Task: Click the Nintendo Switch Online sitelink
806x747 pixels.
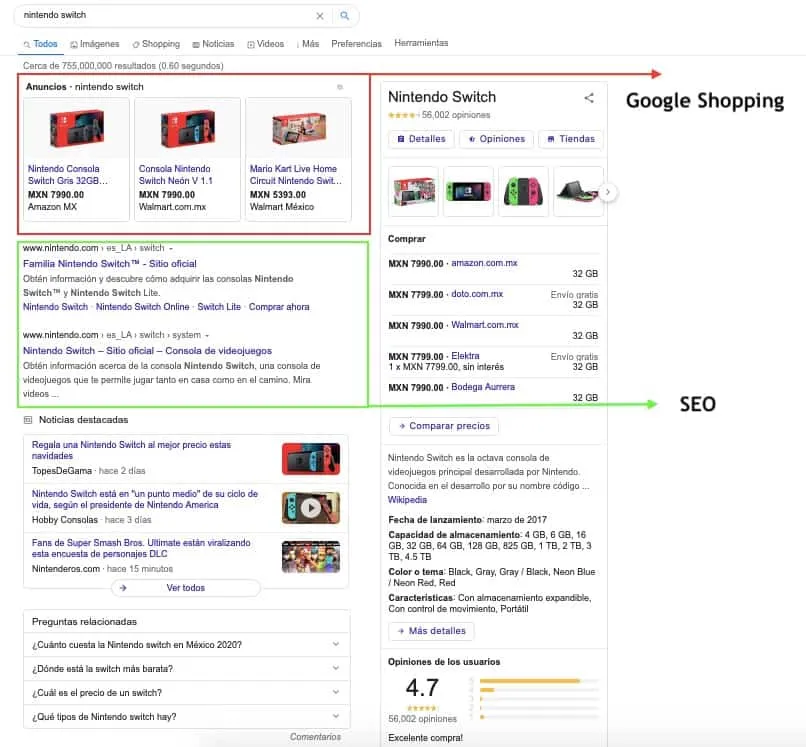Action: coord(142,307)
